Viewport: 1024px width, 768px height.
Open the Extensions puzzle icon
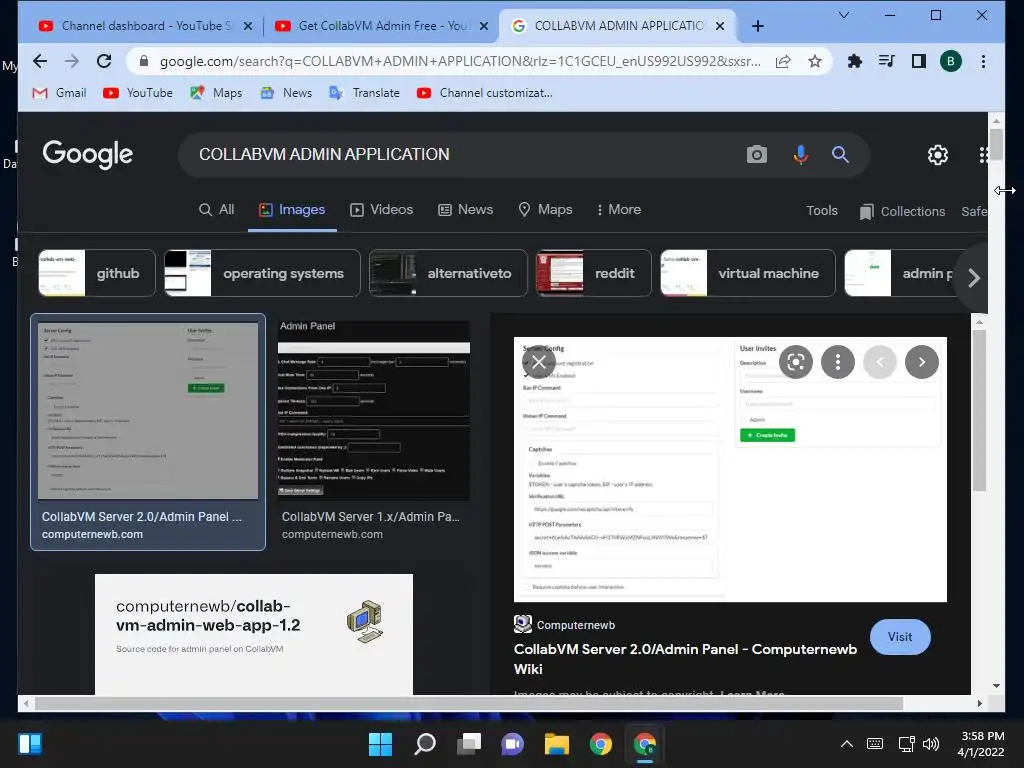pyautogui.click(x=854, y=61)
